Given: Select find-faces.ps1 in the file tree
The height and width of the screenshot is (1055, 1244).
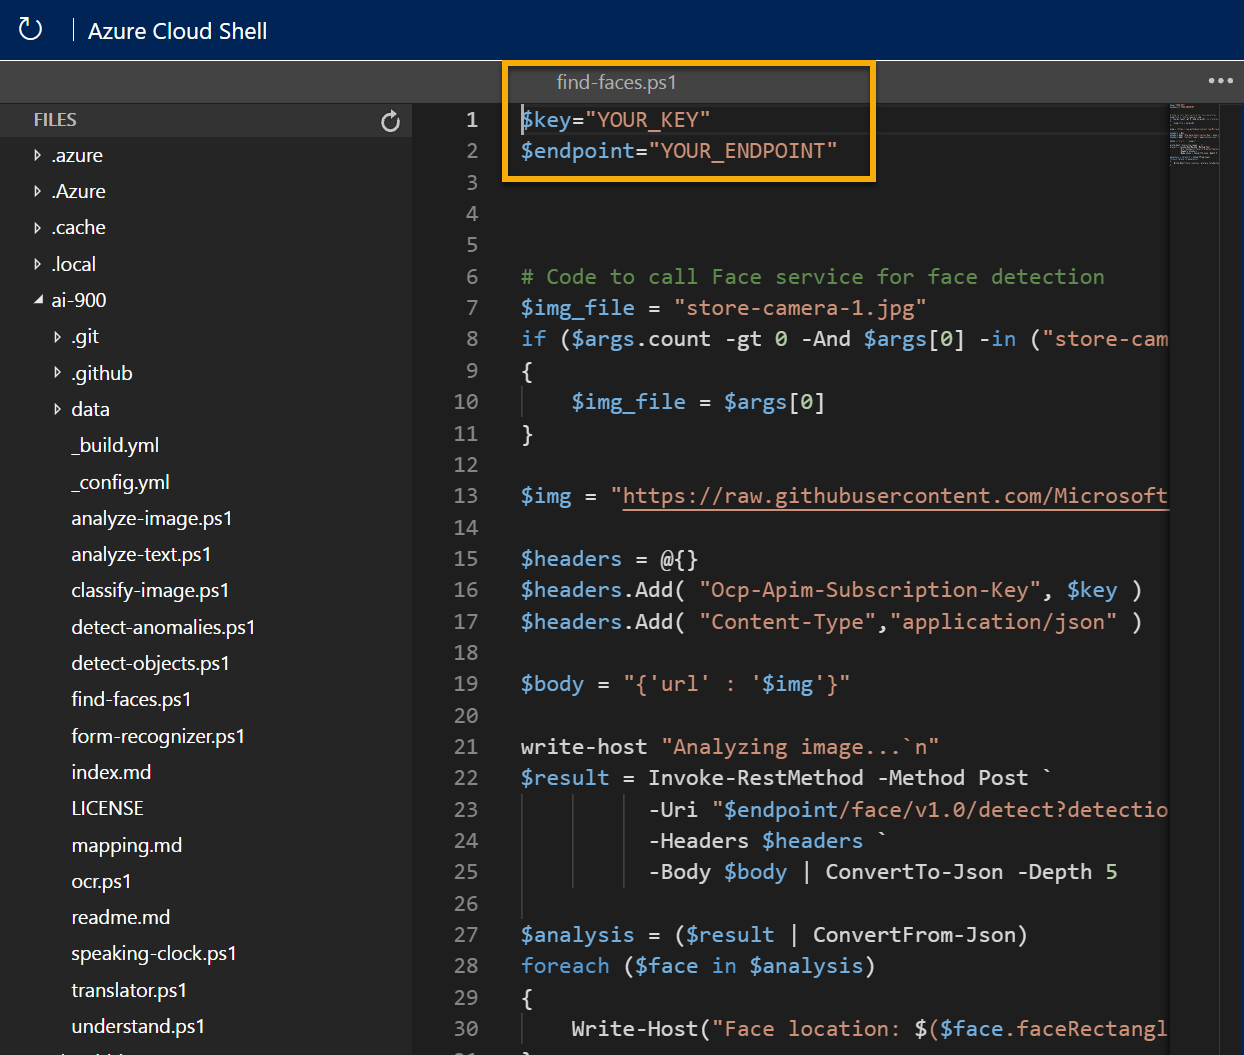Looking at the screenshot, I should 131,699.
